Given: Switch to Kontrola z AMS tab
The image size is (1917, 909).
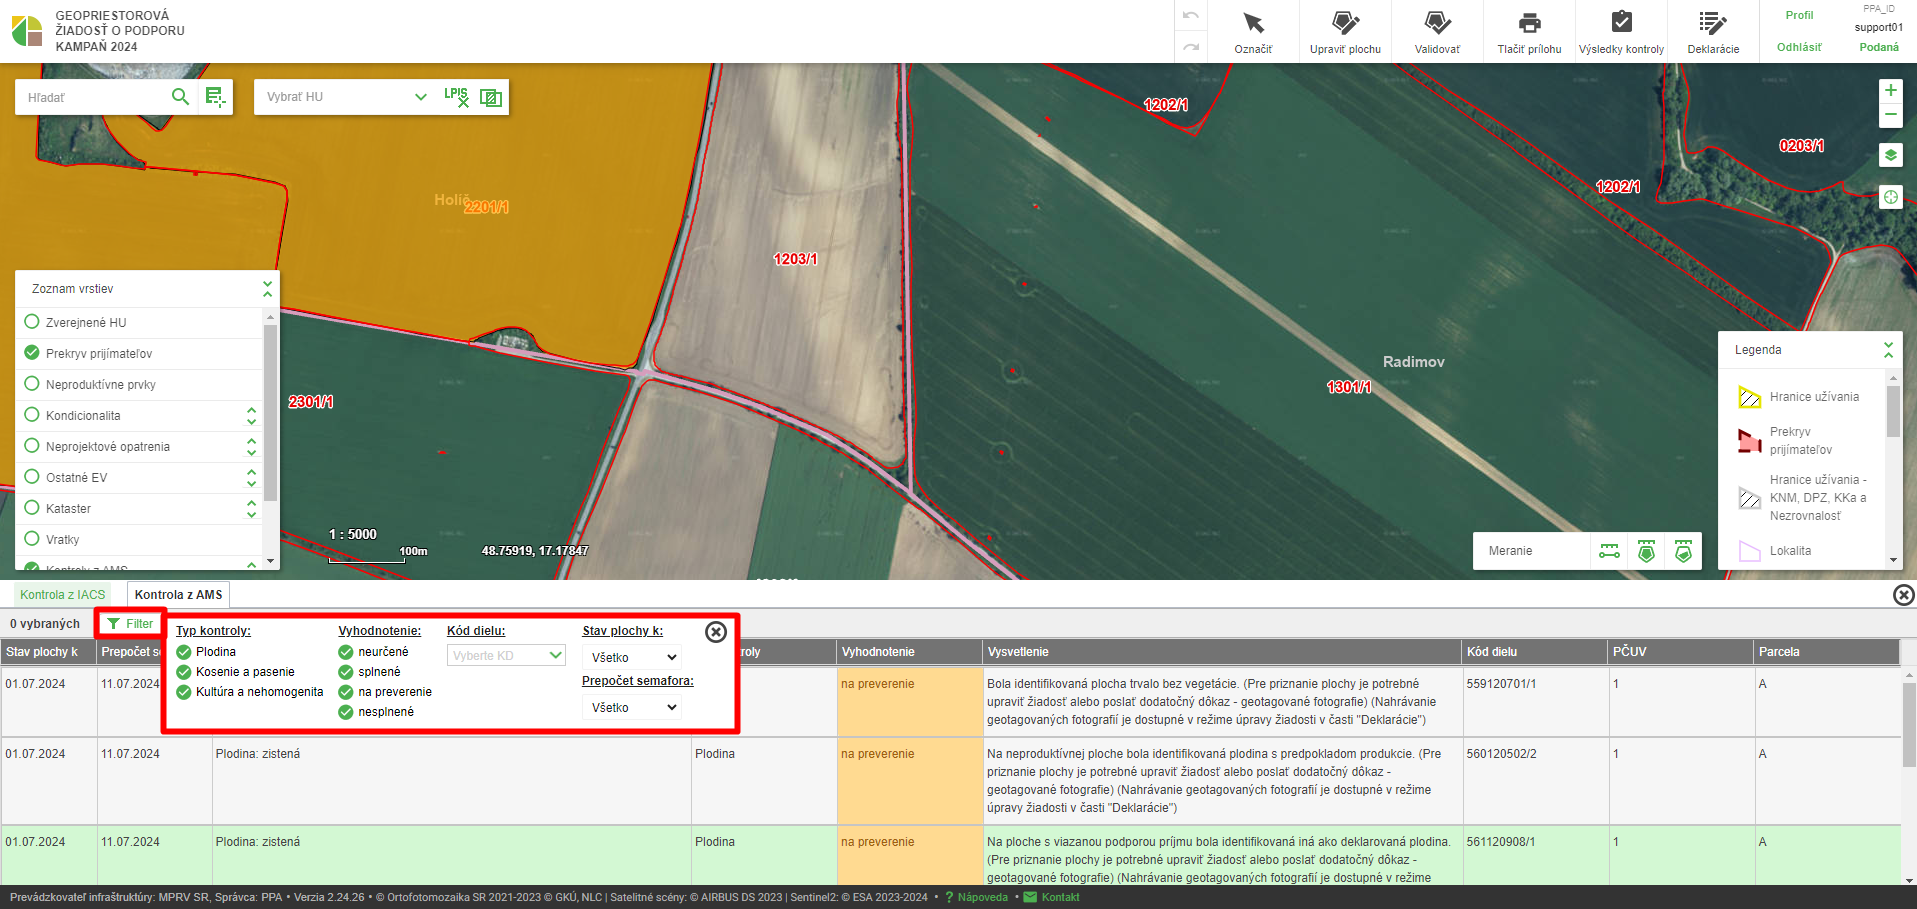Looking at the screenshot, I should pyautogui.click(x=179, y=595).
